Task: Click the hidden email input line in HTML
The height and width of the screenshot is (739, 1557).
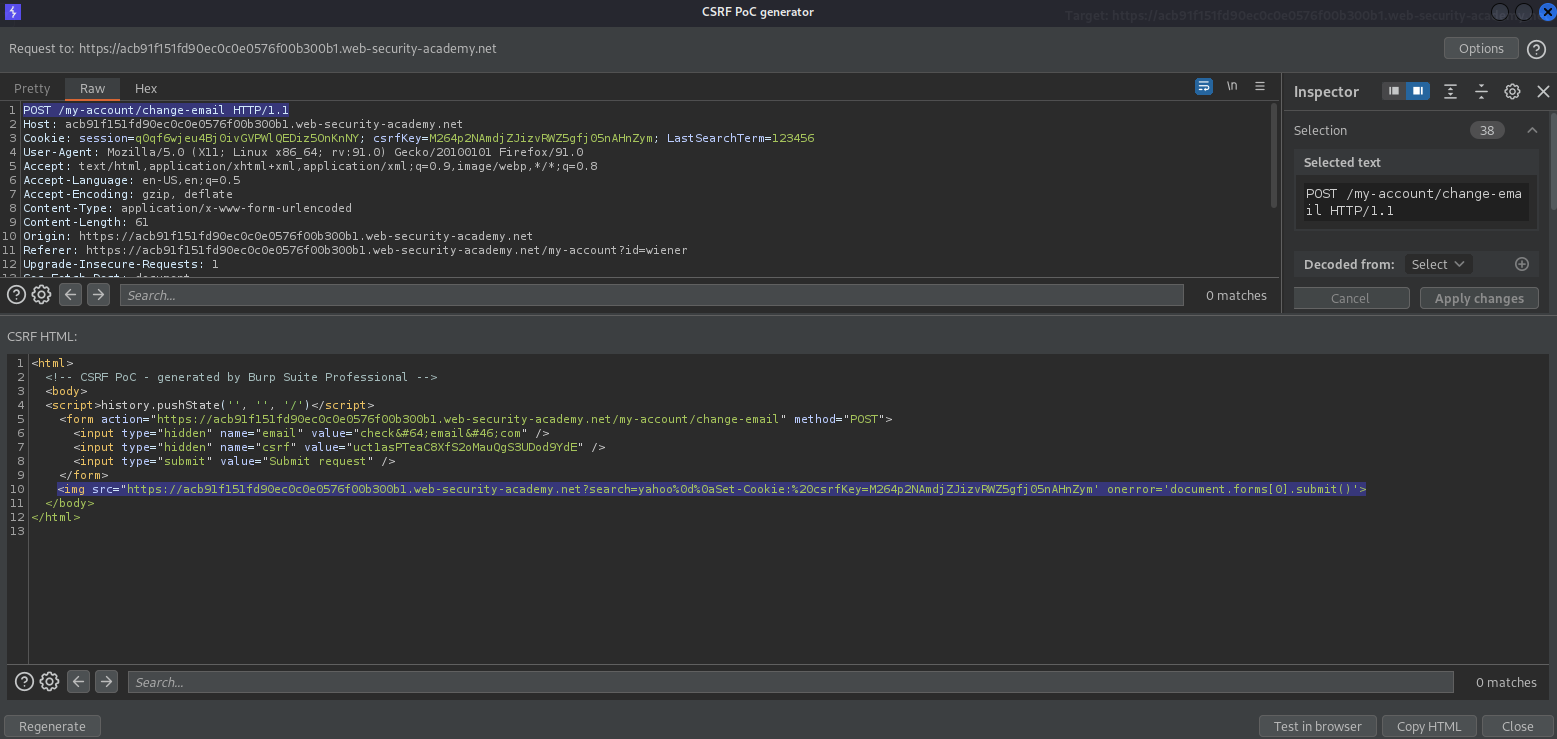Action: (311, 433)
